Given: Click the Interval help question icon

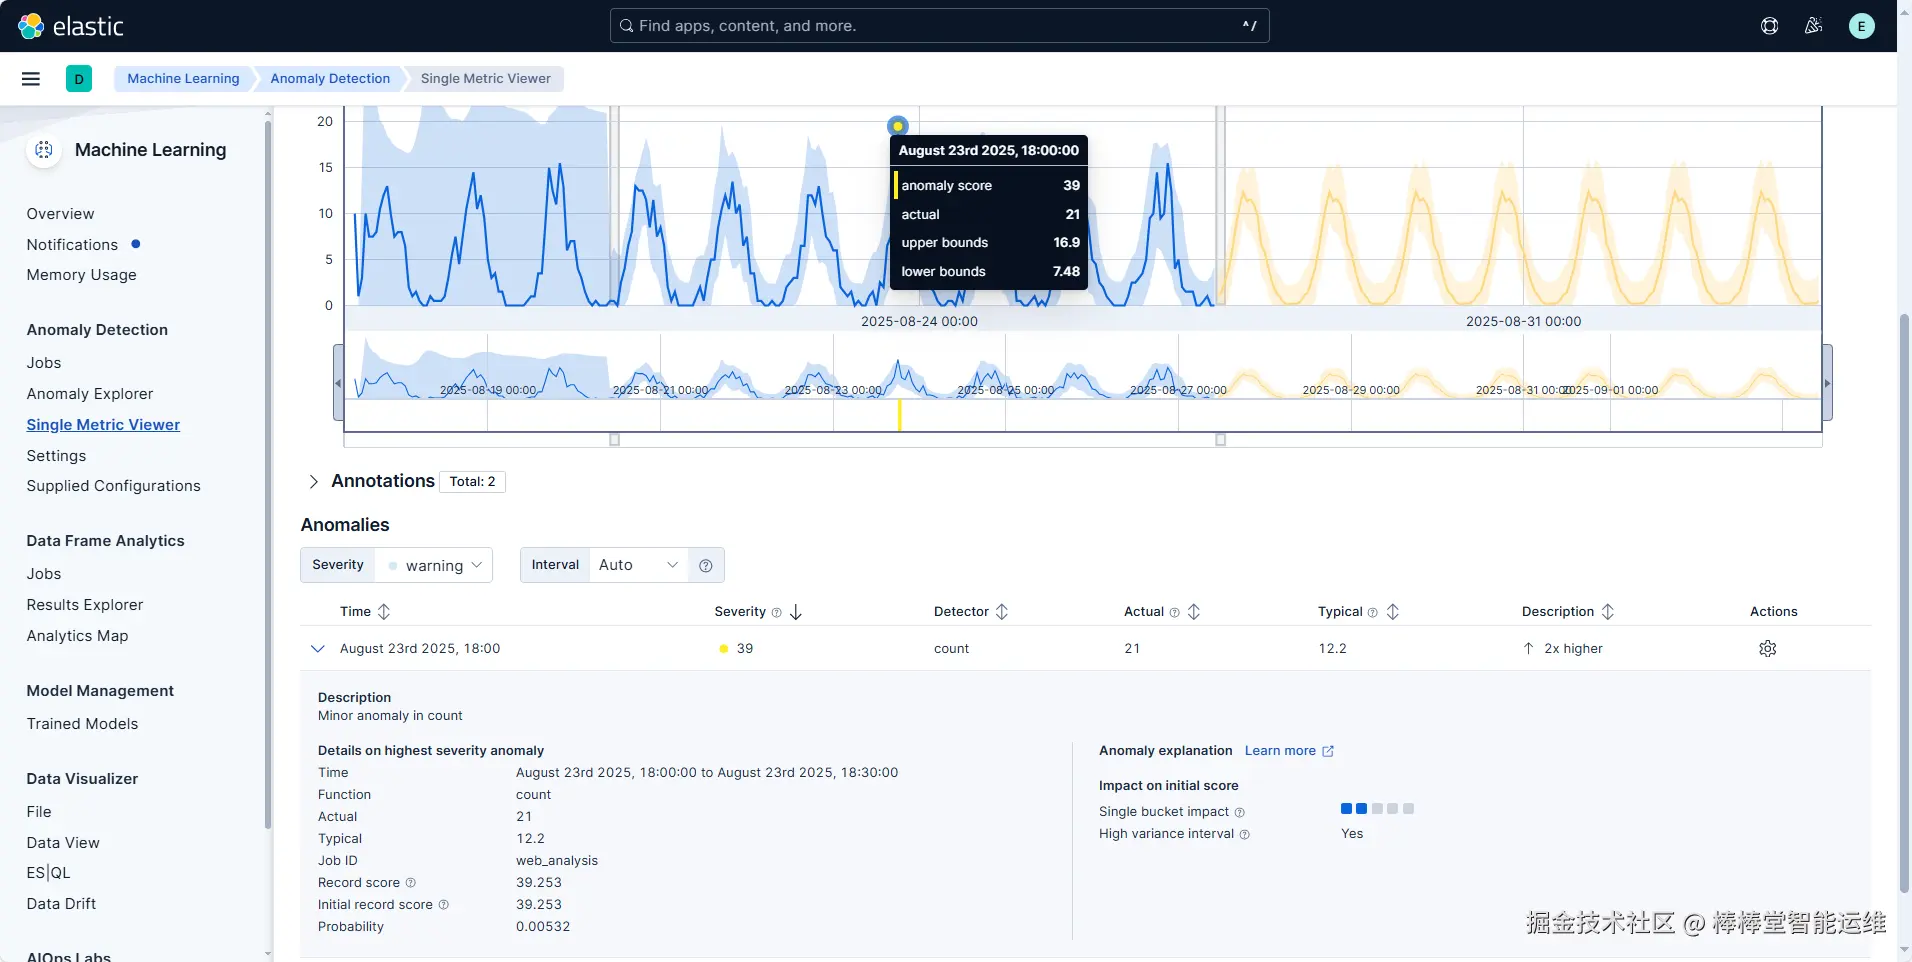Looking at the screenshot, I should pos(705,566).
